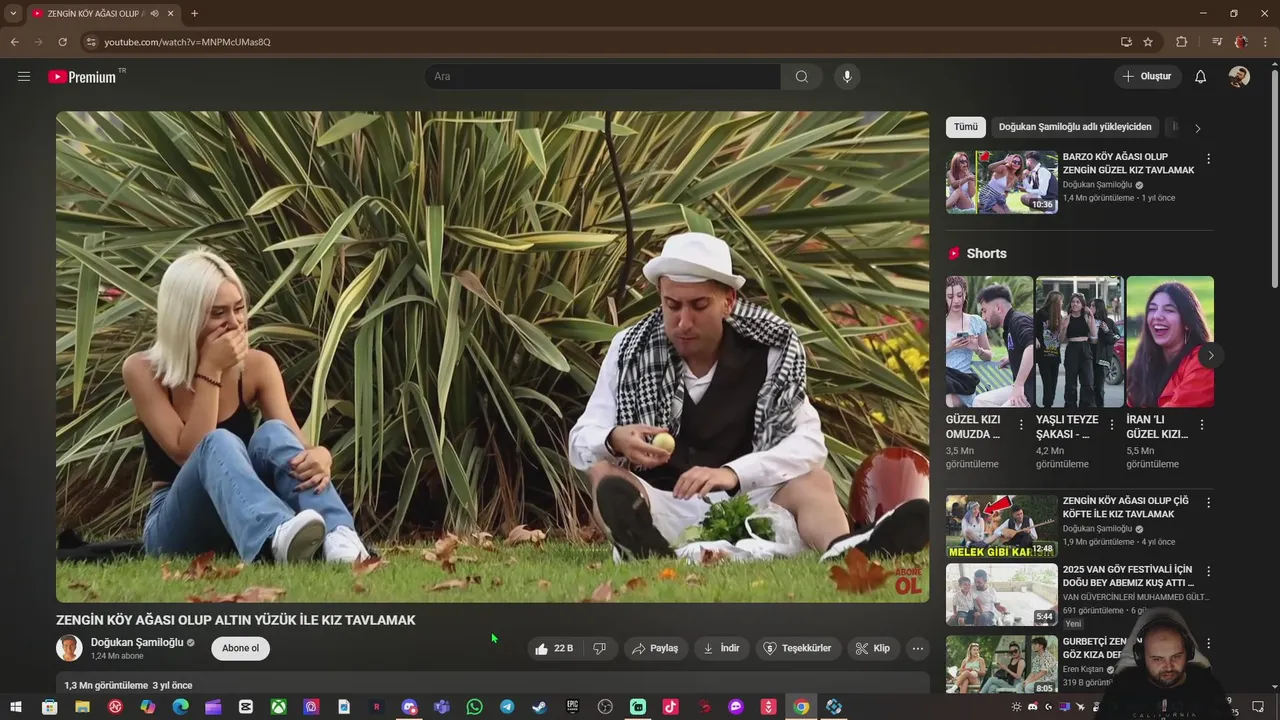Create content with Oluştur button
This screenshot has width=1280, height=720.
click(x=1147, y=76)
